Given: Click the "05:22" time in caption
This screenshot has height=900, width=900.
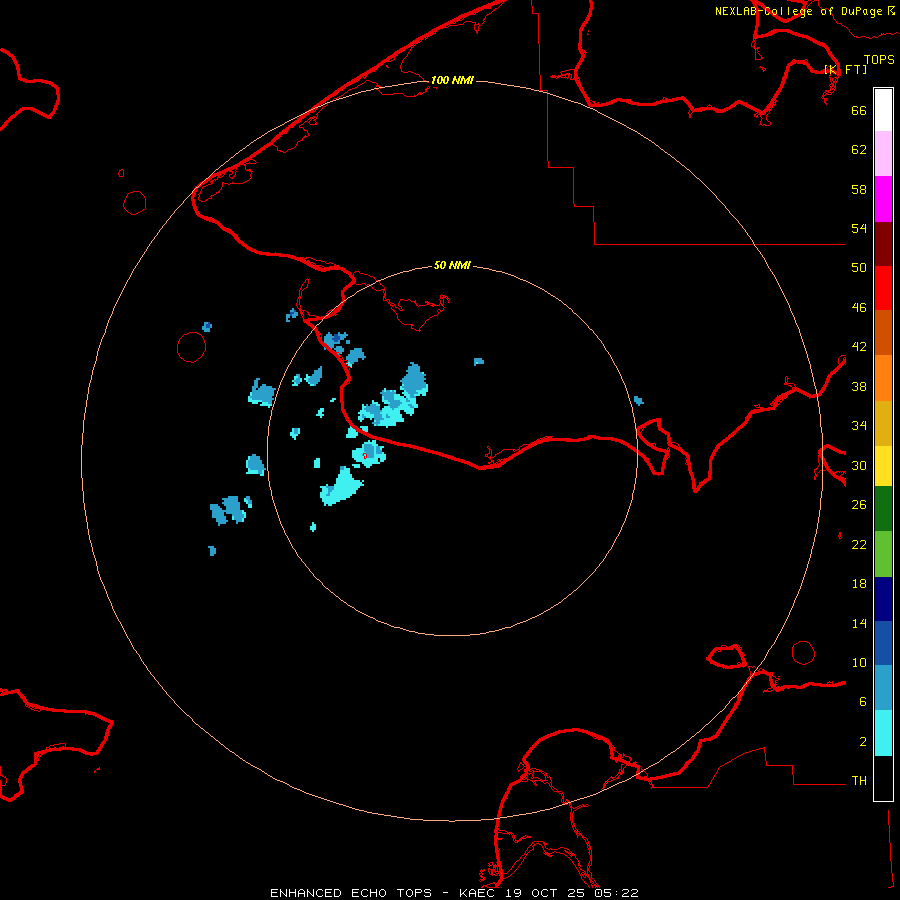Looking at the screenshot, I should point(616,893).
